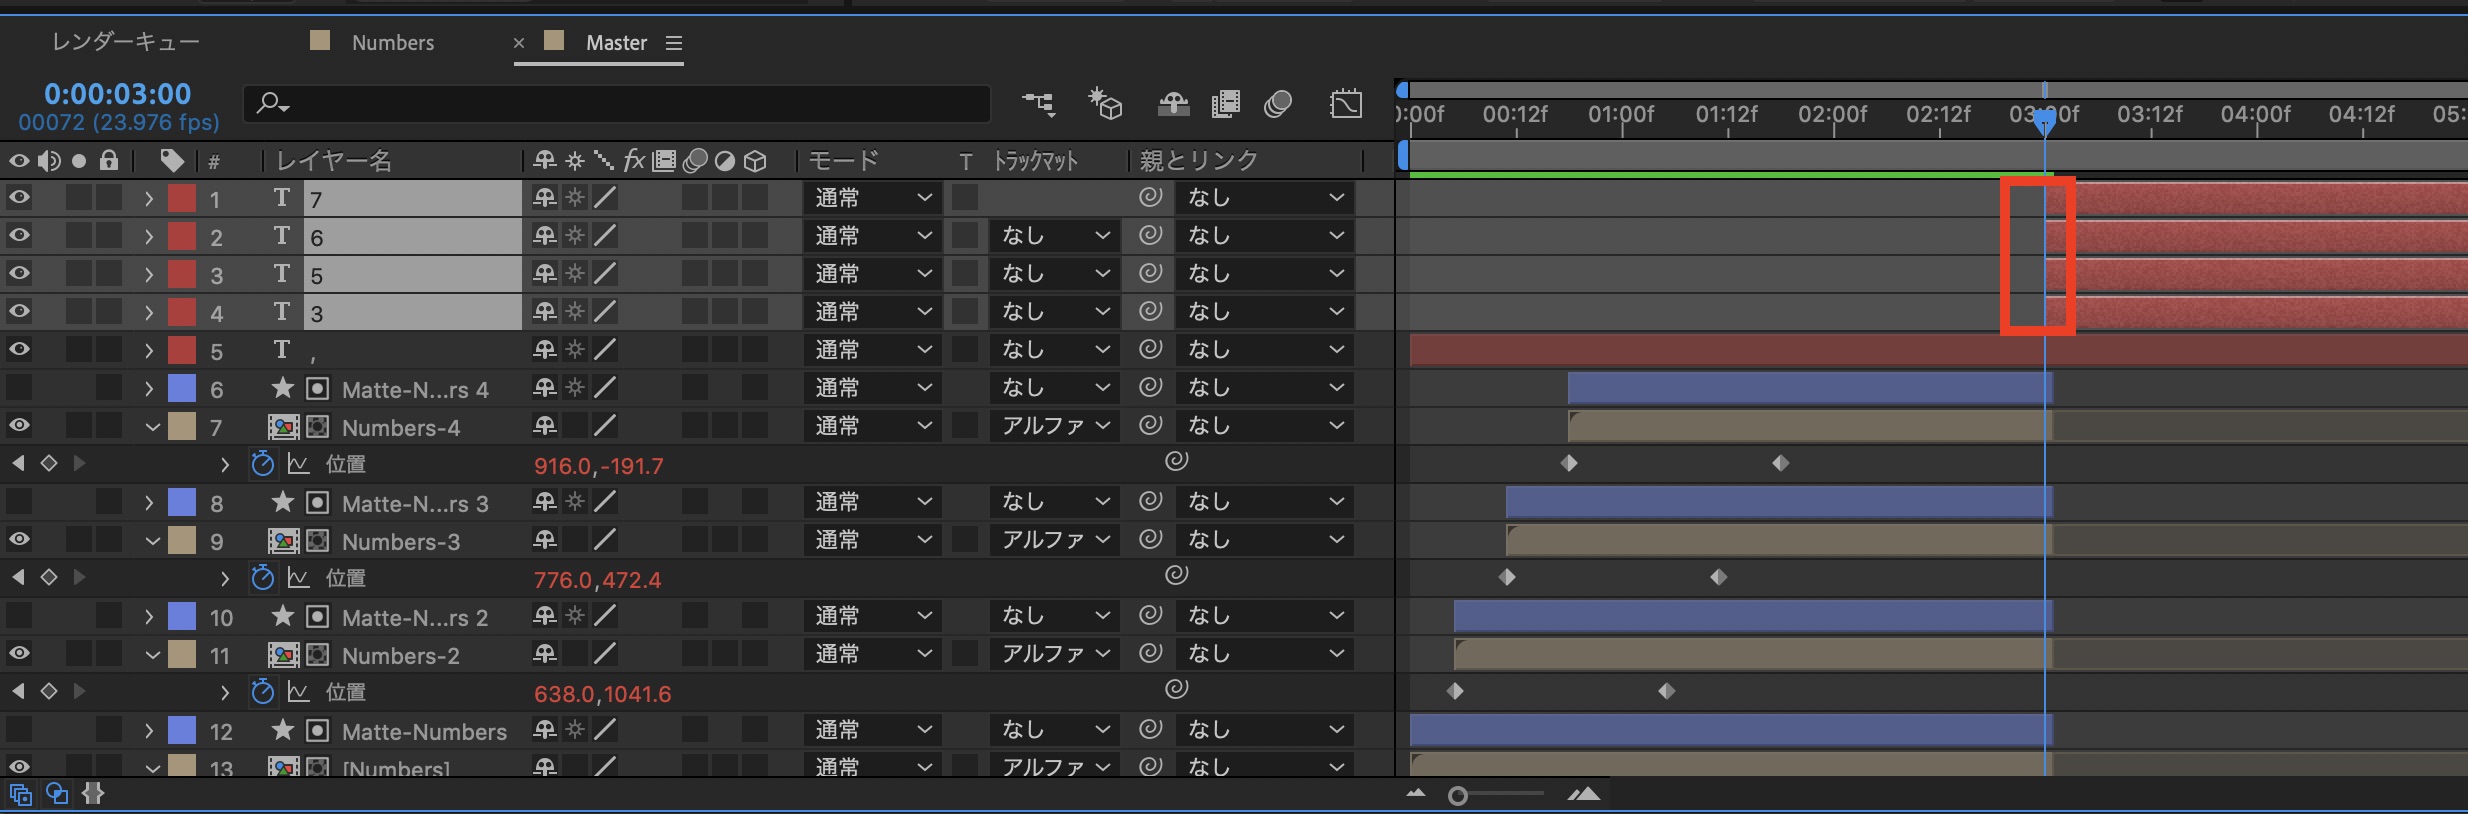Screen dimensions: 2468x814
Task: Toggle visibility of Numbers-3 layer
Action: pos(19,540)
